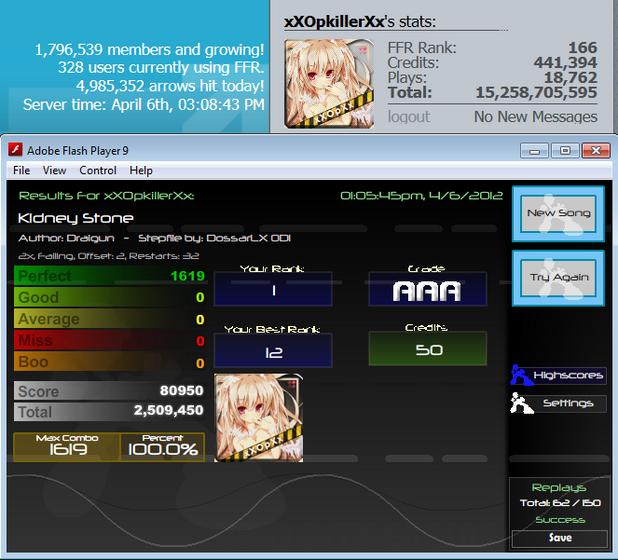Click the white Settings figure icon
Viewport: 618px width, 560px height.
(521, 403)
